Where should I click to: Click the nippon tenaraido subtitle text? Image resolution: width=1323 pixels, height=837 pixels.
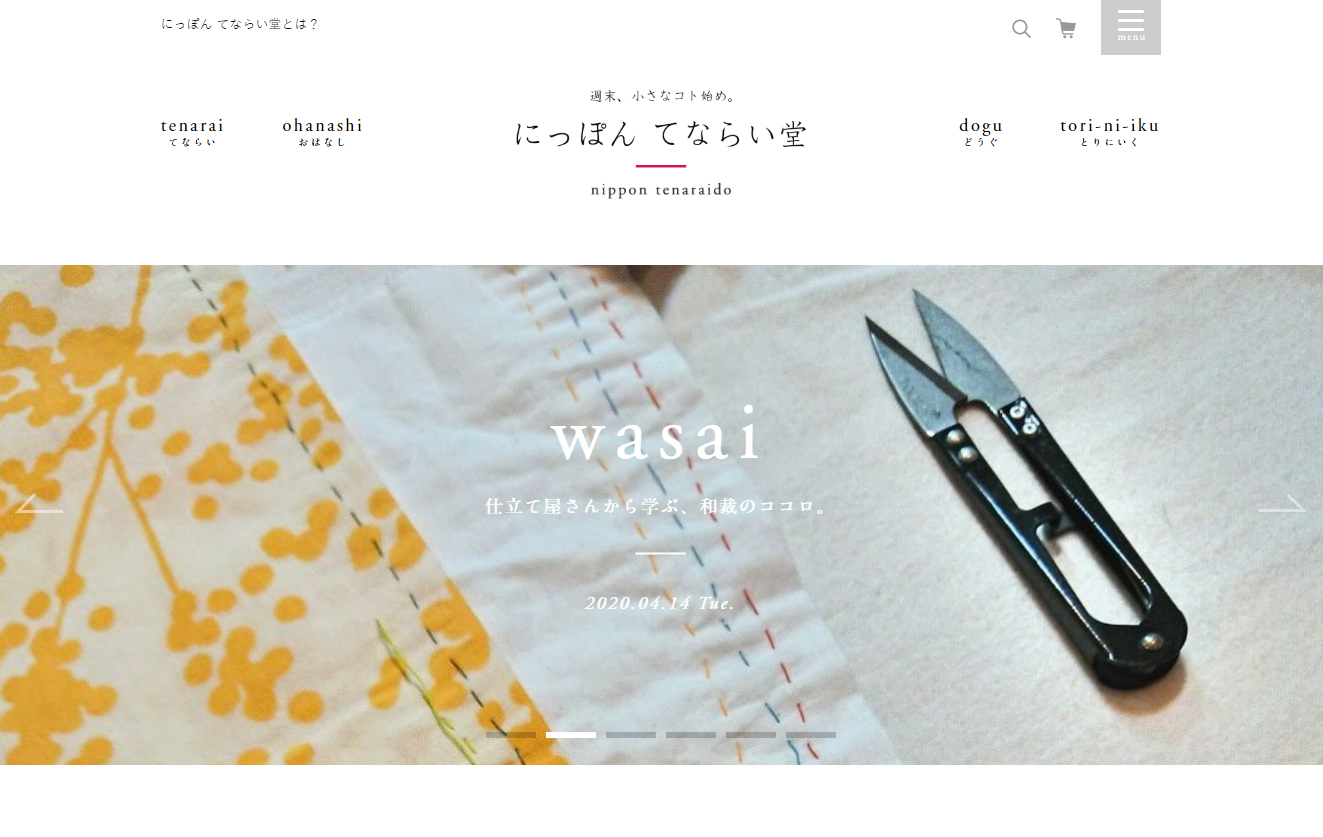(x=661, y=190)
